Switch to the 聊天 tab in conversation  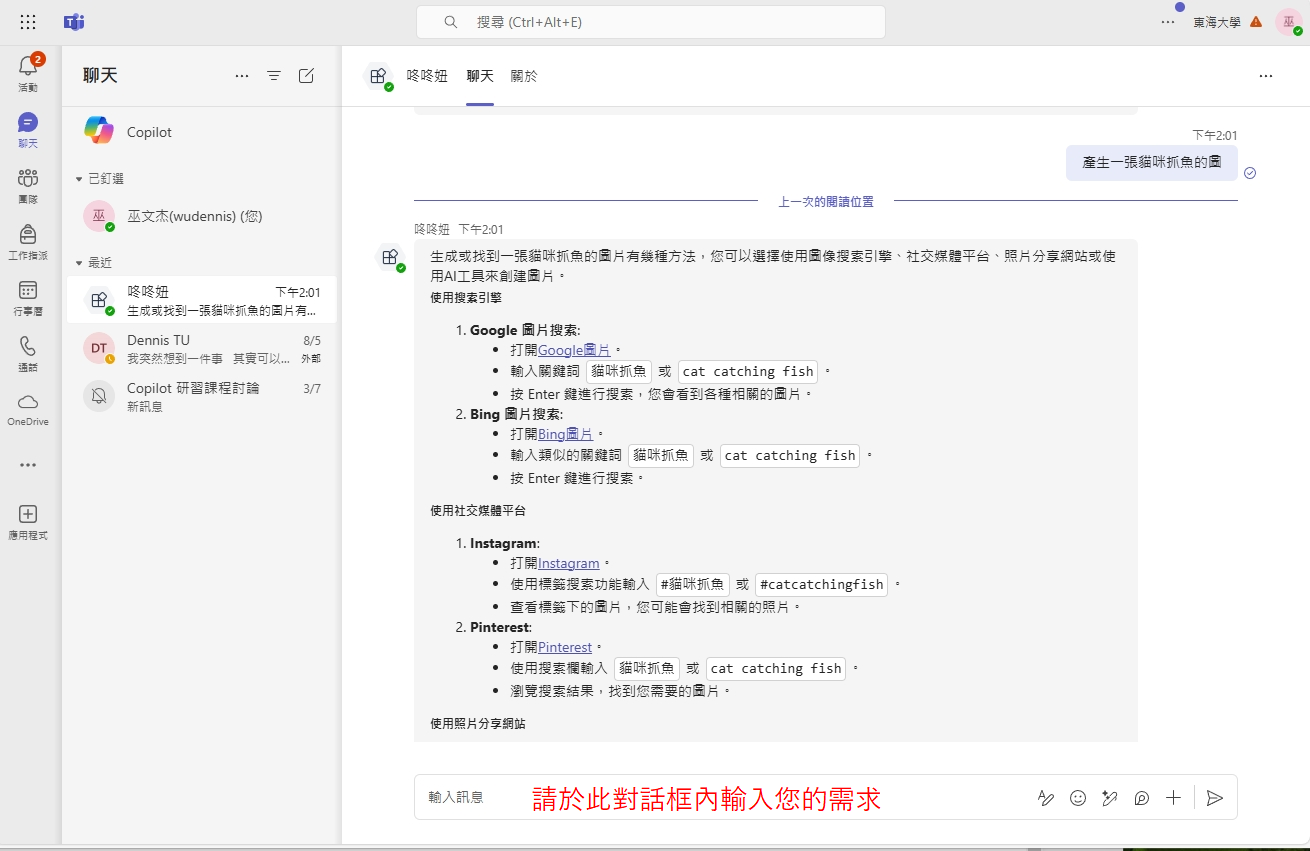point(480,76)
